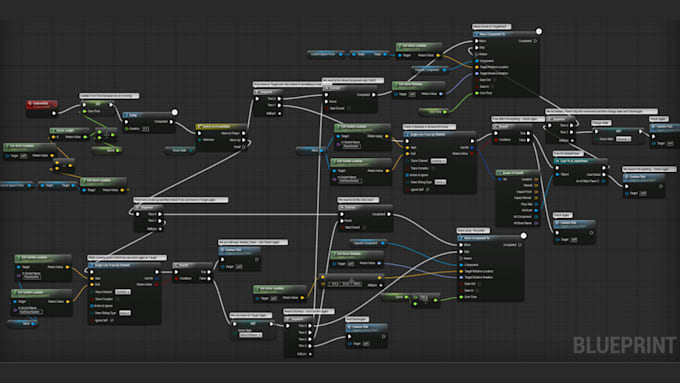Toggle Ignore Self on lower line trace node
The height and width of the screenshot is (383, 680).
[112, 320]
